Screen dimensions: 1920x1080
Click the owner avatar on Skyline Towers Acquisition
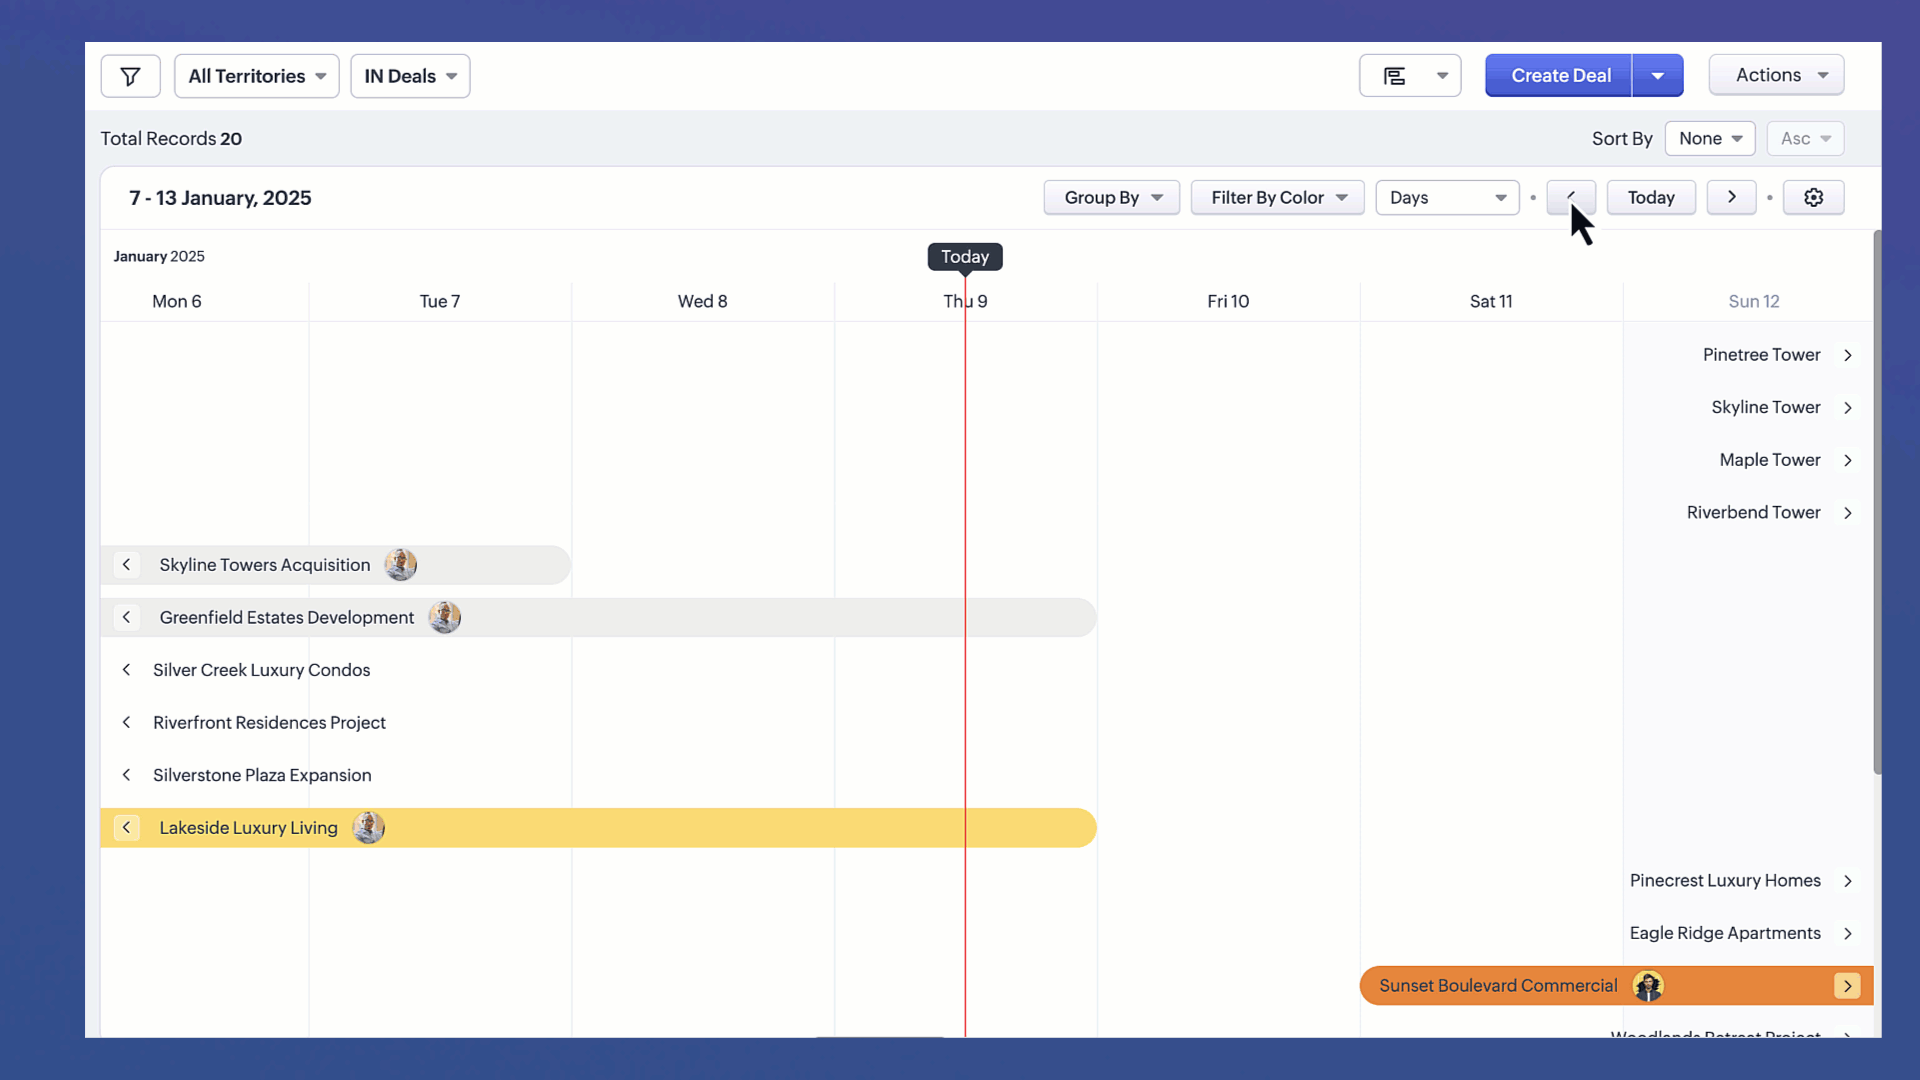(x=401, y=565)
